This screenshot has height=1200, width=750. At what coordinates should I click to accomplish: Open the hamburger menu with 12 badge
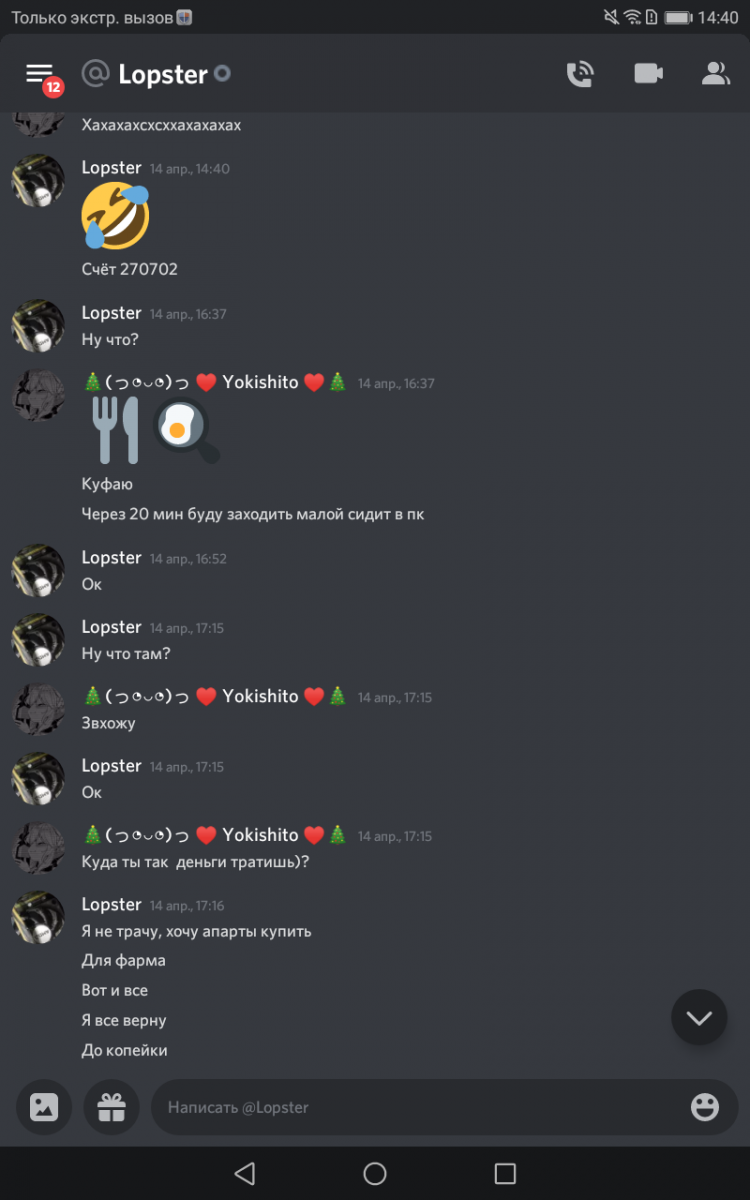coord(41,75)
